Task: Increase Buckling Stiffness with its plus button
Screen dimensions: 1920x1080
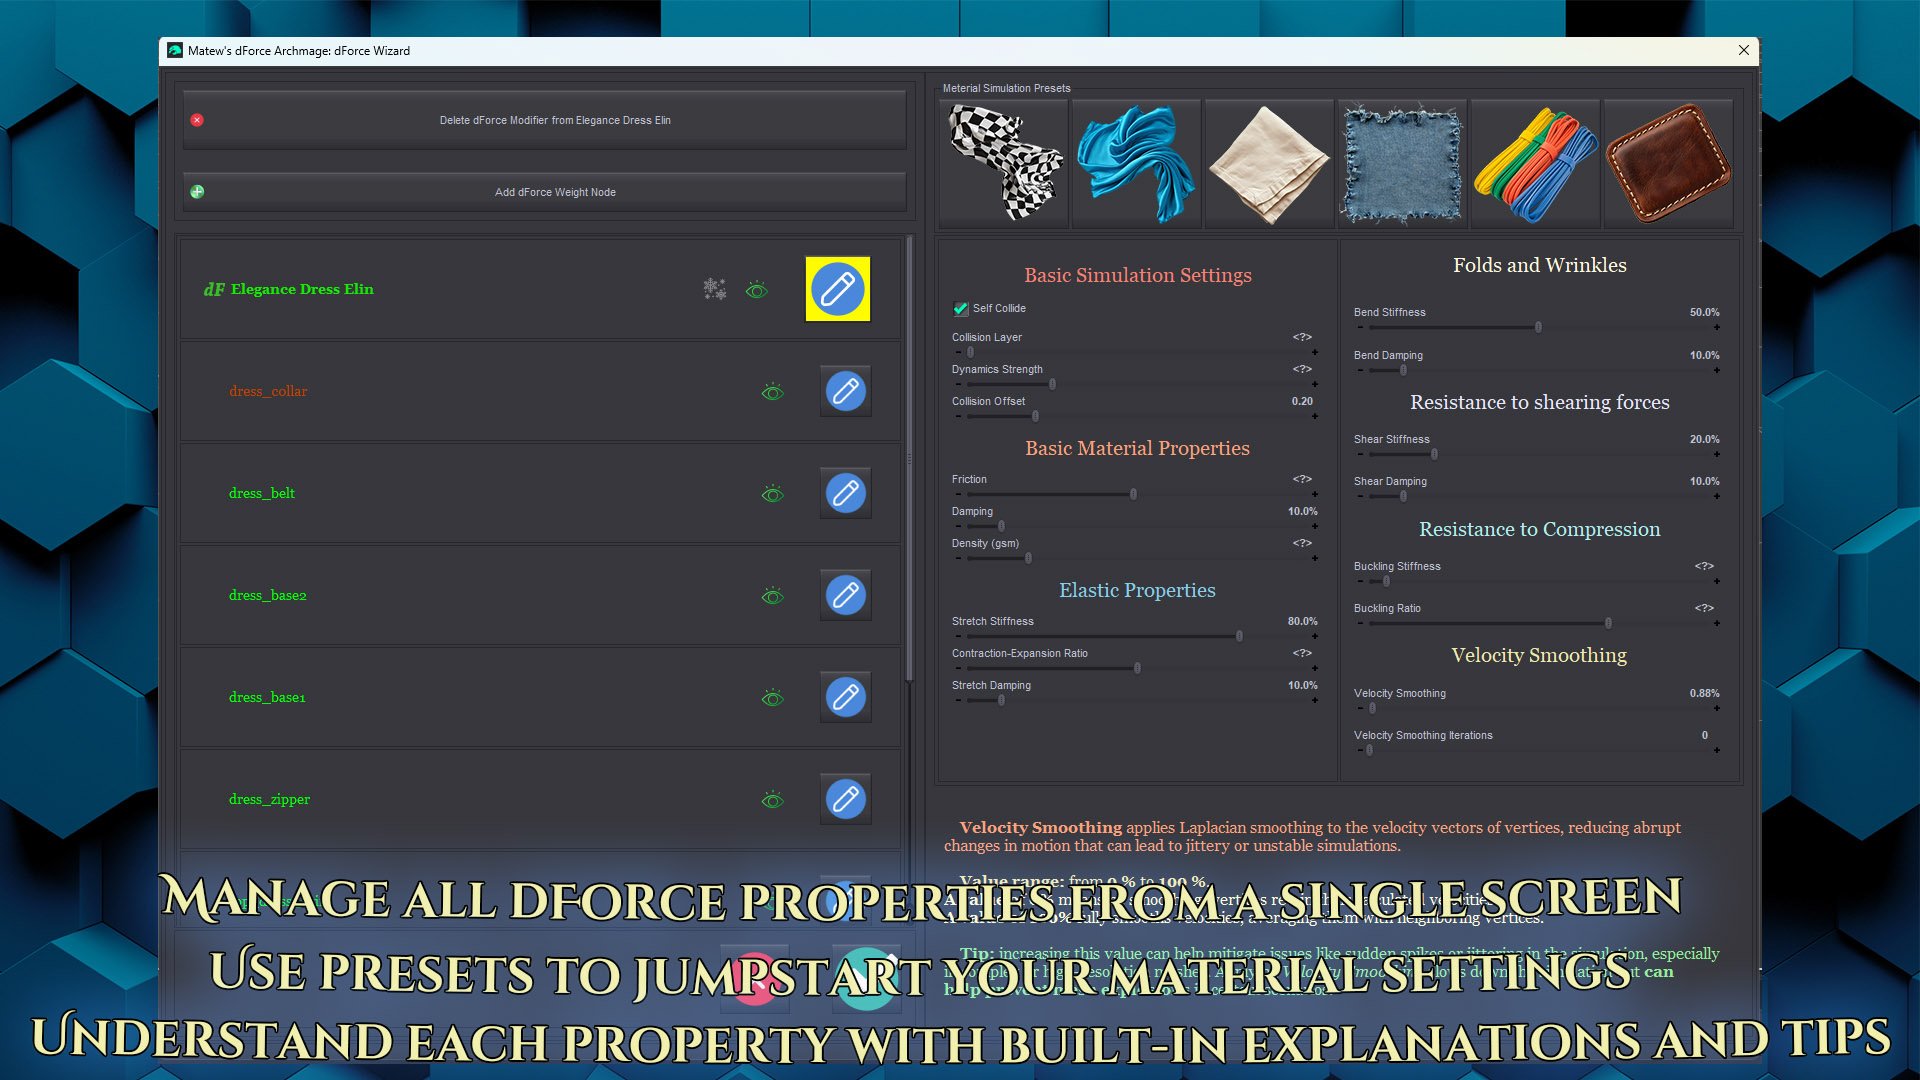Action: pos(1717,581)
